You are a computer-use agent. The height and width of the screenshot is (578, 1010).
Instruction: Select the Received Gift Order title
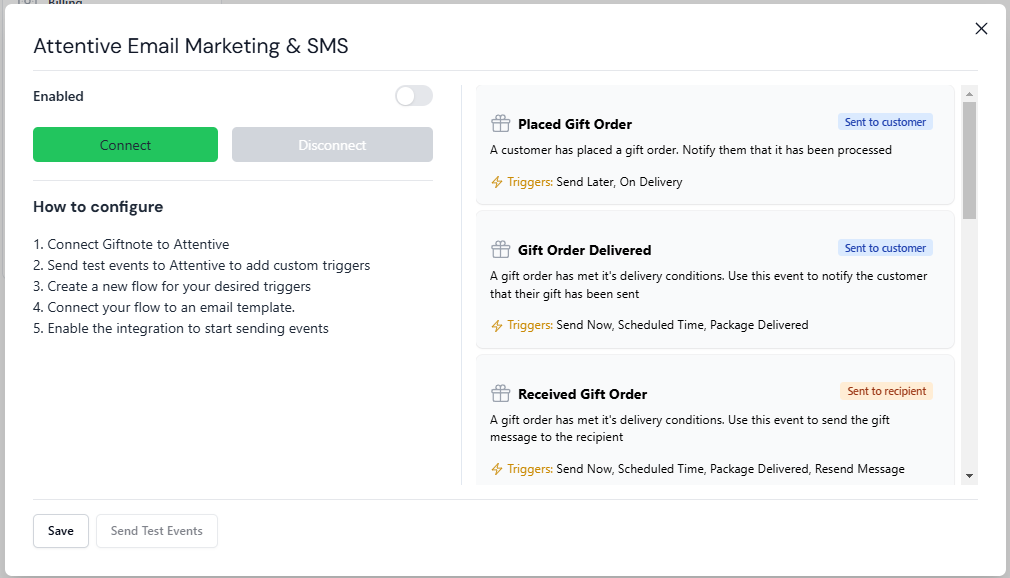pos(582,394)
